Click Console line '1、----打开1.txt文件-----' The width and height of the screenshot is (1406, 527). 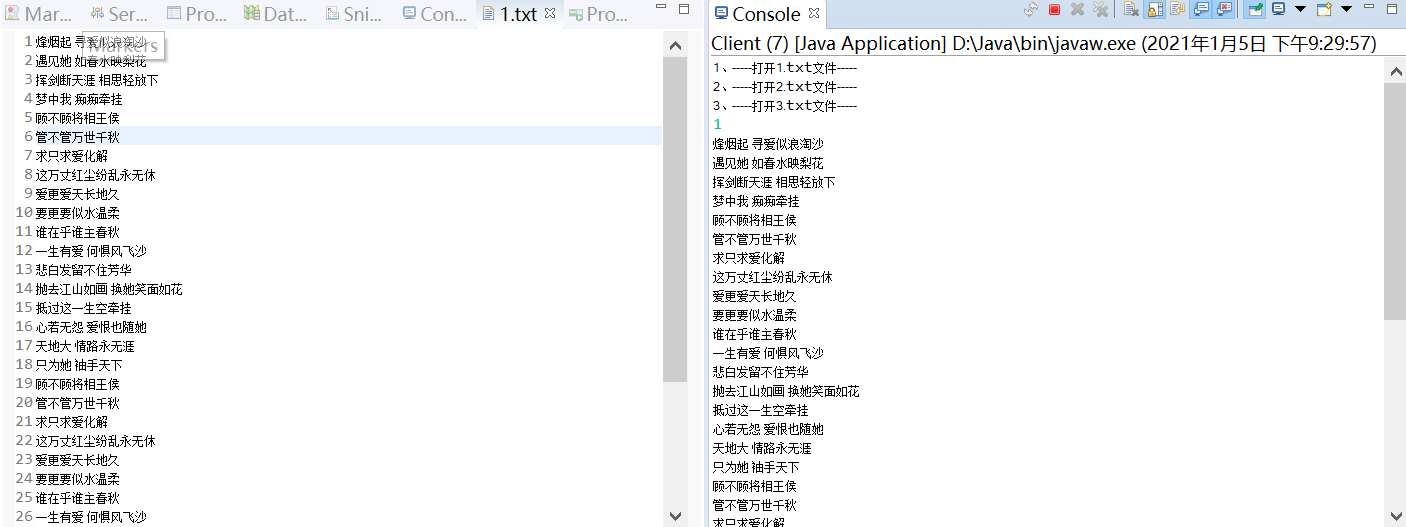(785, 68)
